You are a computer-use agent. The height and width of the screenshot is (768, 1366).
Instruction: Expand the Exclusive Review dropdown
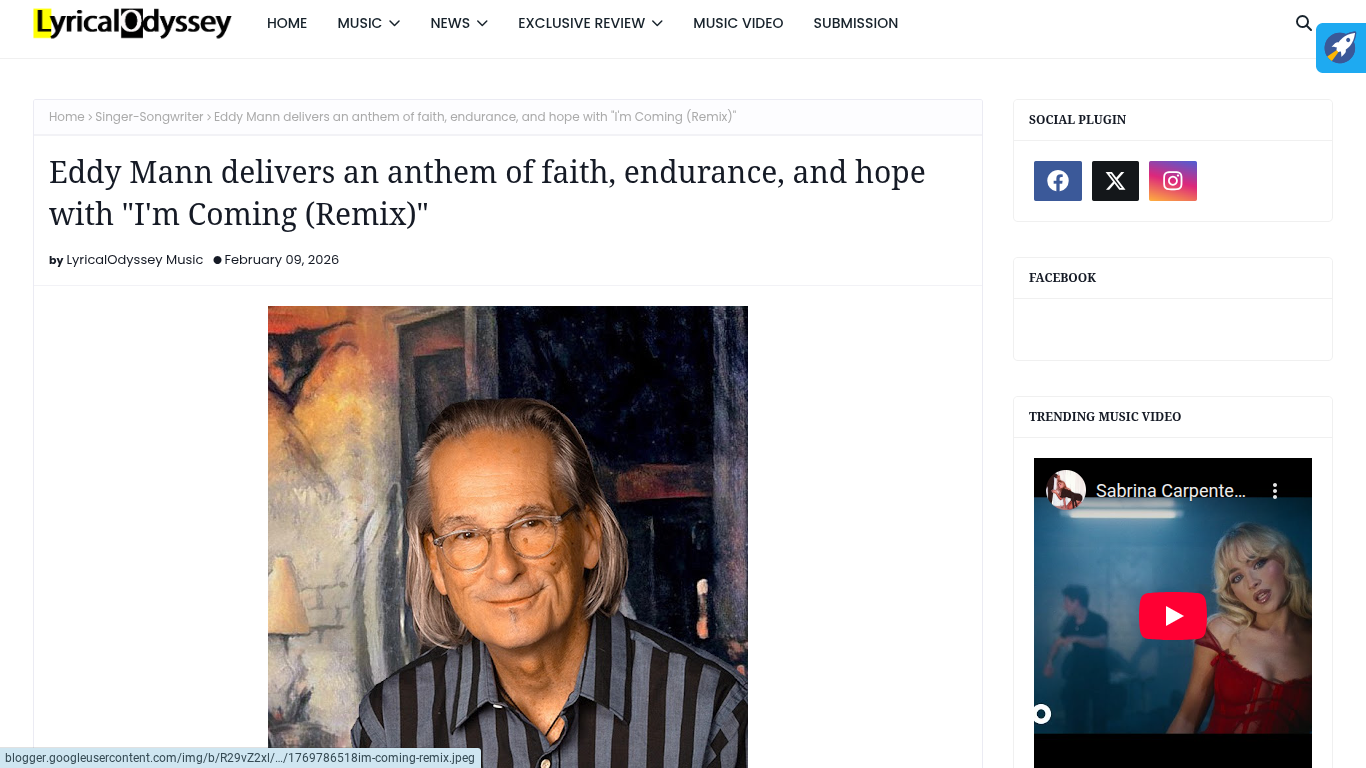590,23
